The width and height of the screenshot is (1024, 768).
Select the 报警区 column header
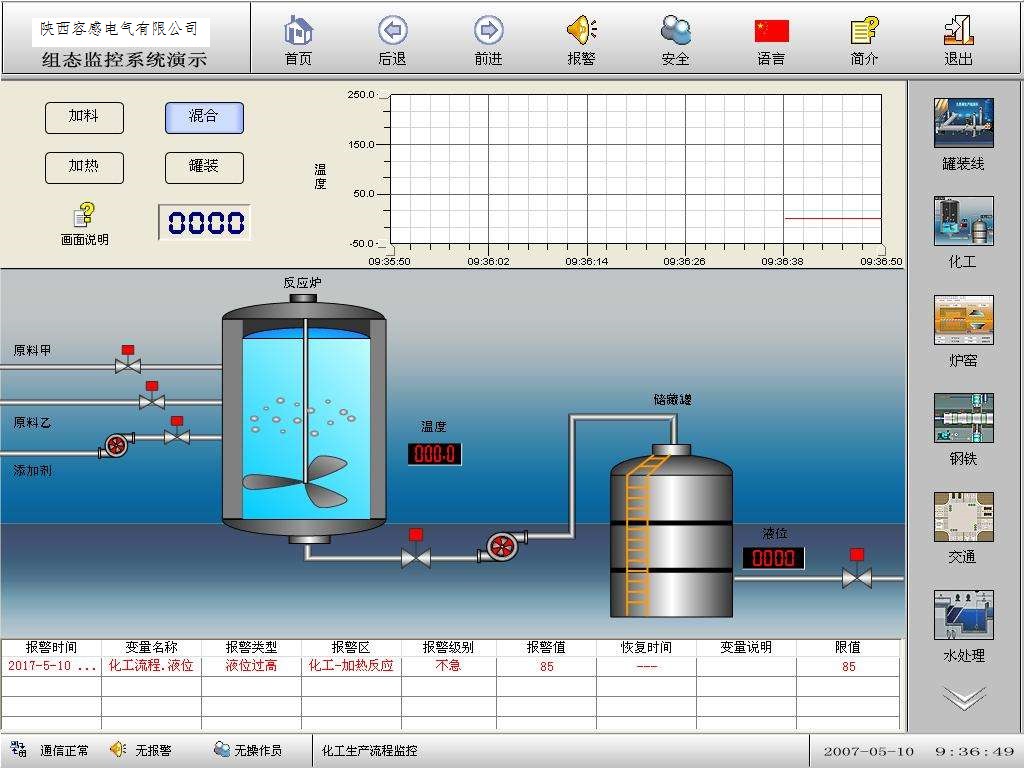click(351, 647)
